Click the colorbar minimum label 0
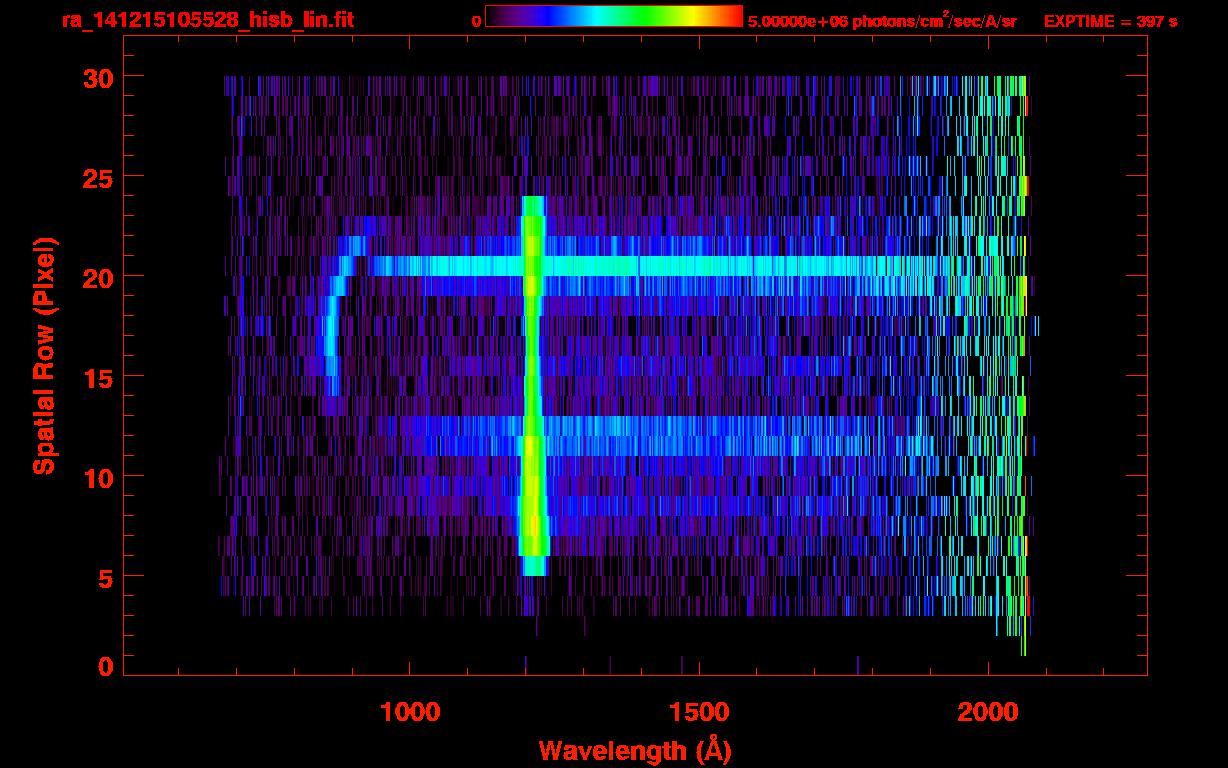Image resolution: width=1228 pixels, height=768 pixels. 476,21
